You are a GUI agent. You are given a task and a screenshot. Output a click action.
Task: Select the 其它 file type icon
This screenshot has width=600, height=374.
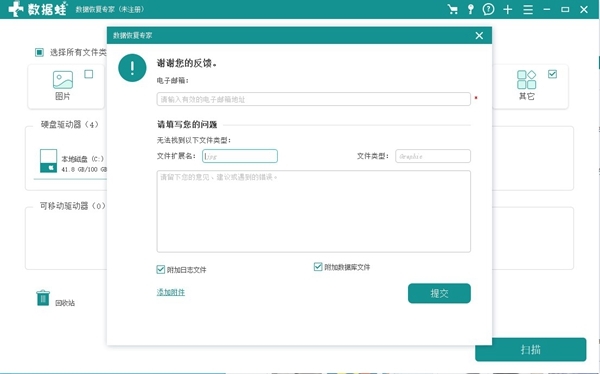[527, 80]
